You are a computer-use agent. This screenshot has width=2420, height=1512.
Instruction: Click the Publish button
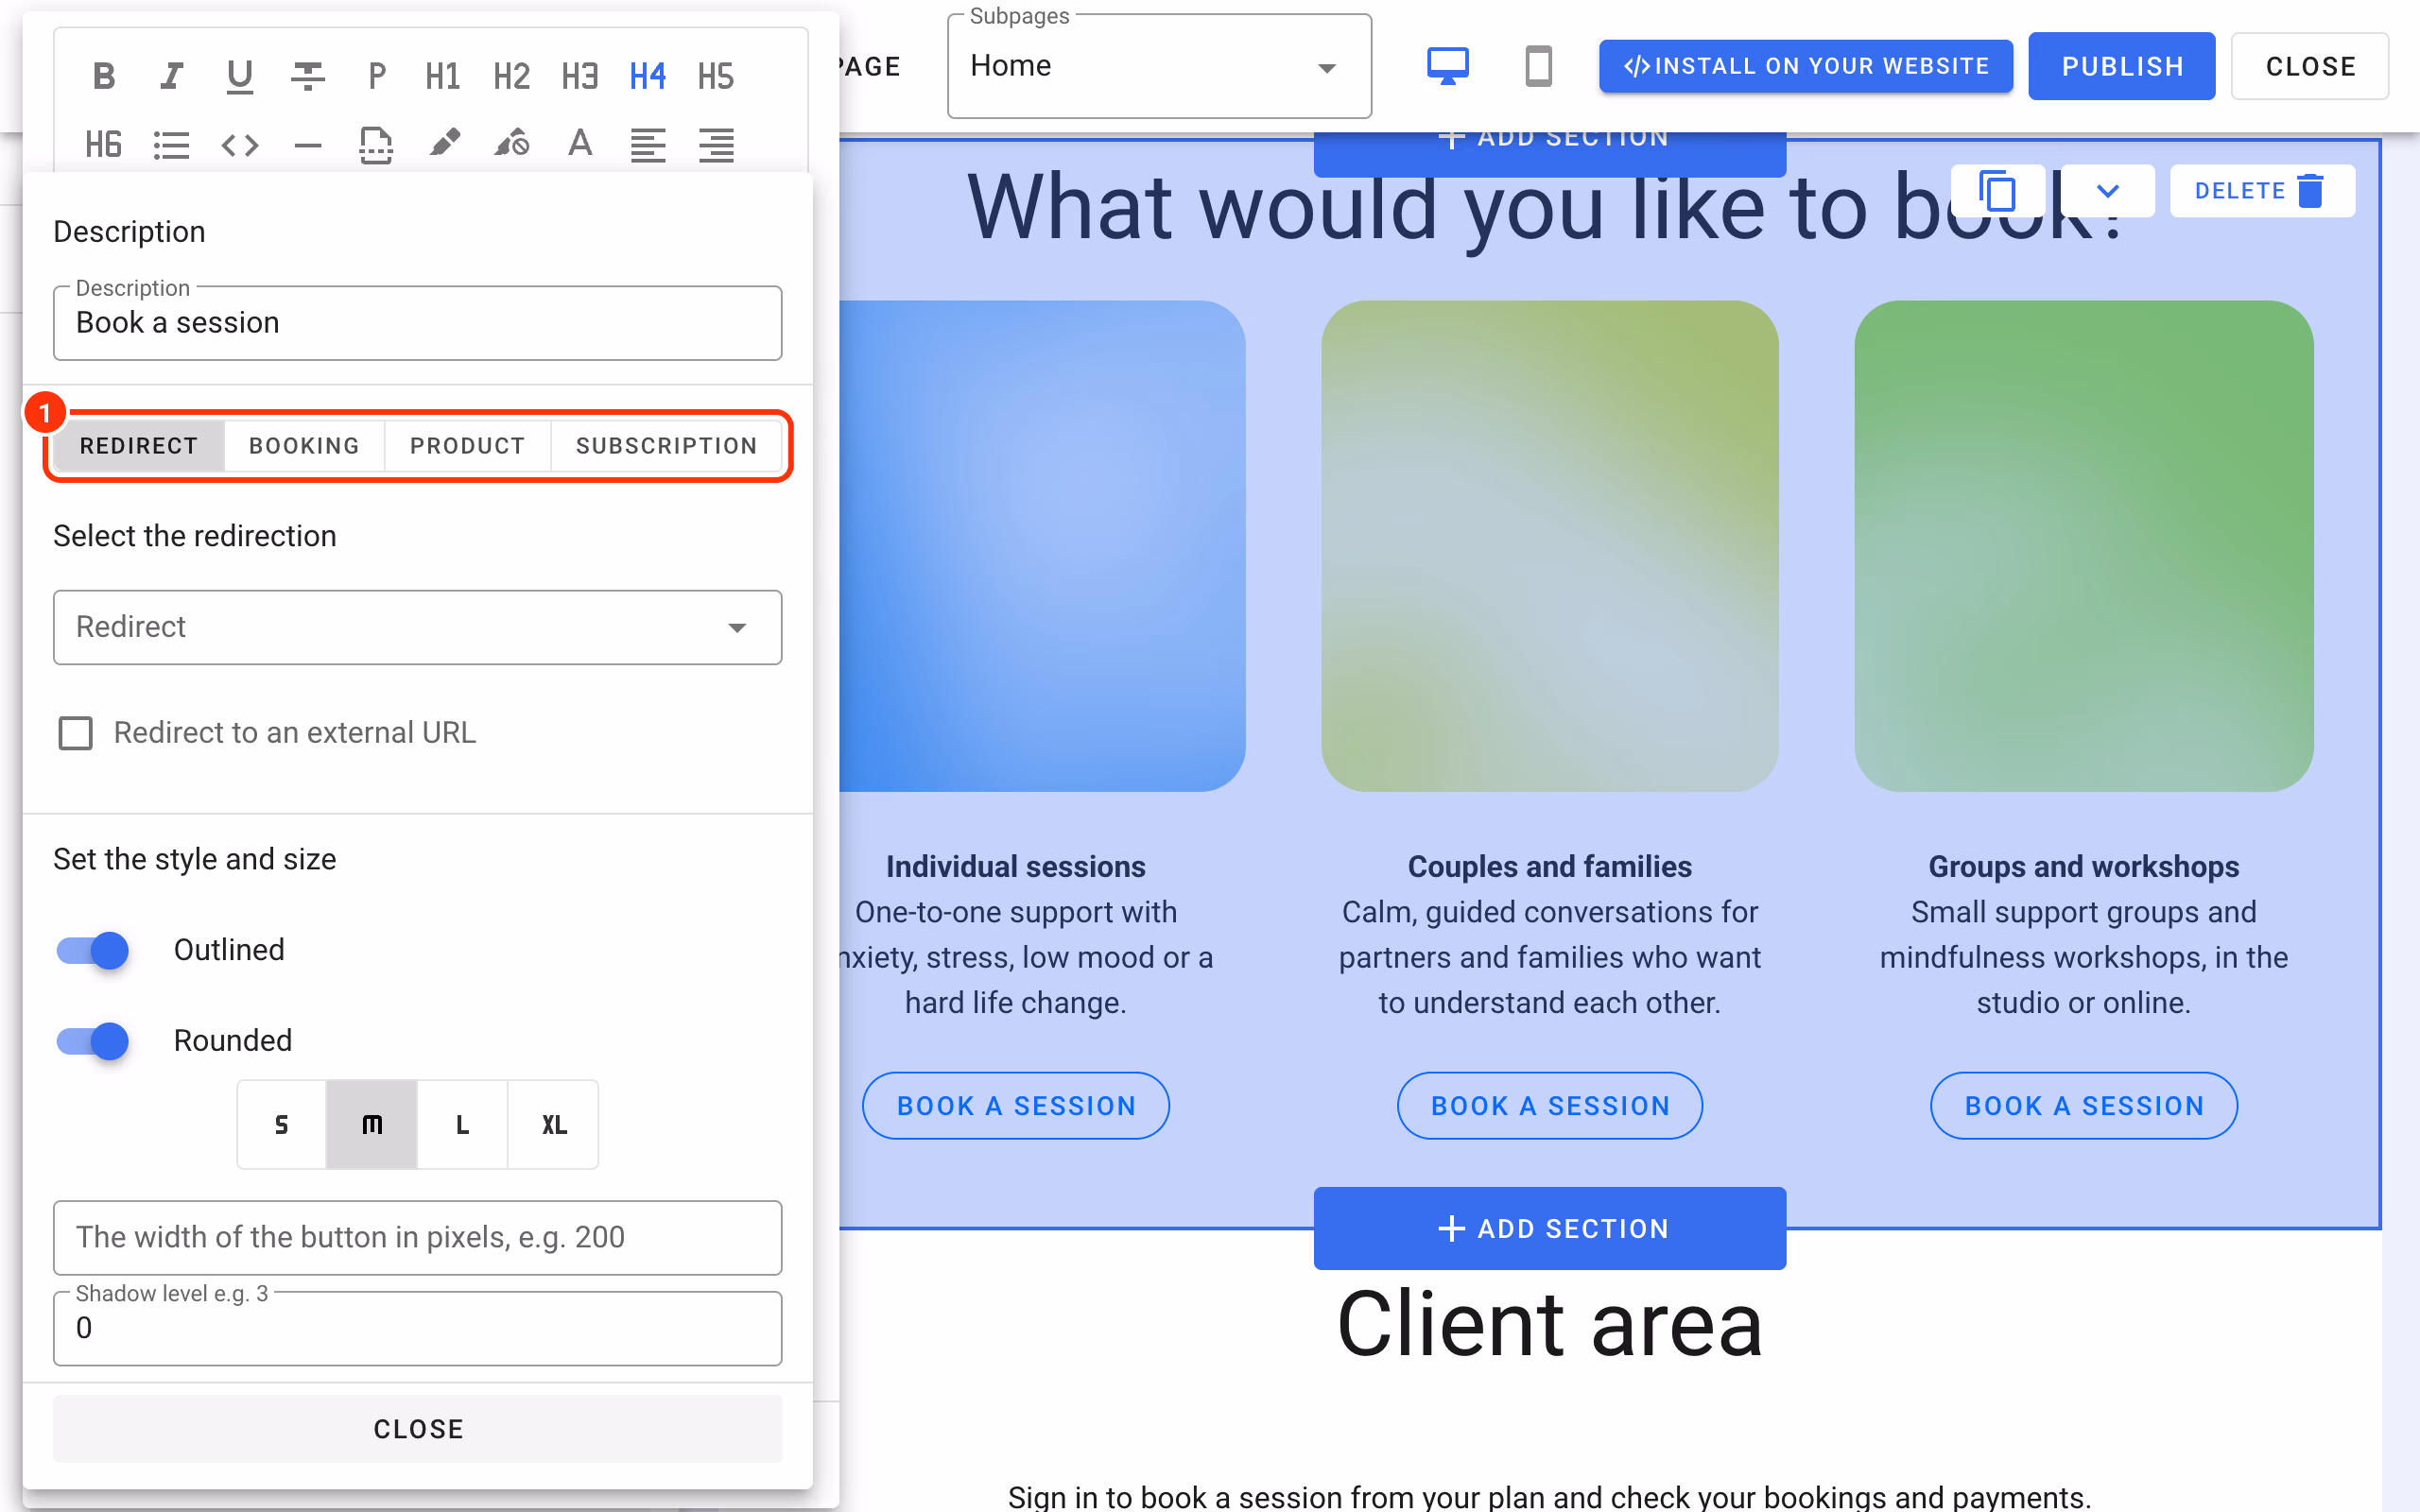point(2122,66)
